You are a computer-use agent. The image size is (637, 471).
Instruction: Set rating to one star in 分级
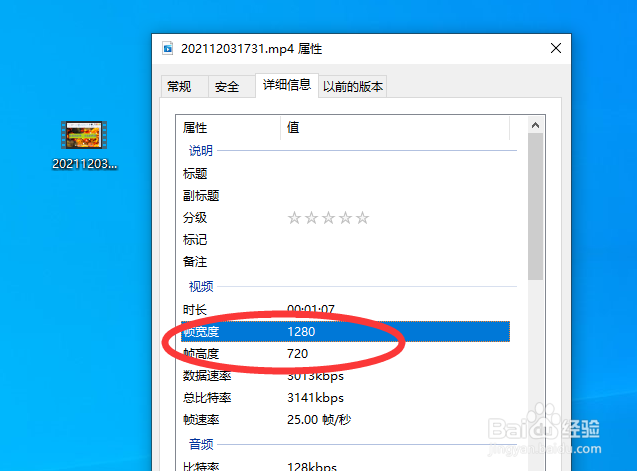pyautogui.click(x=294, y=218)
